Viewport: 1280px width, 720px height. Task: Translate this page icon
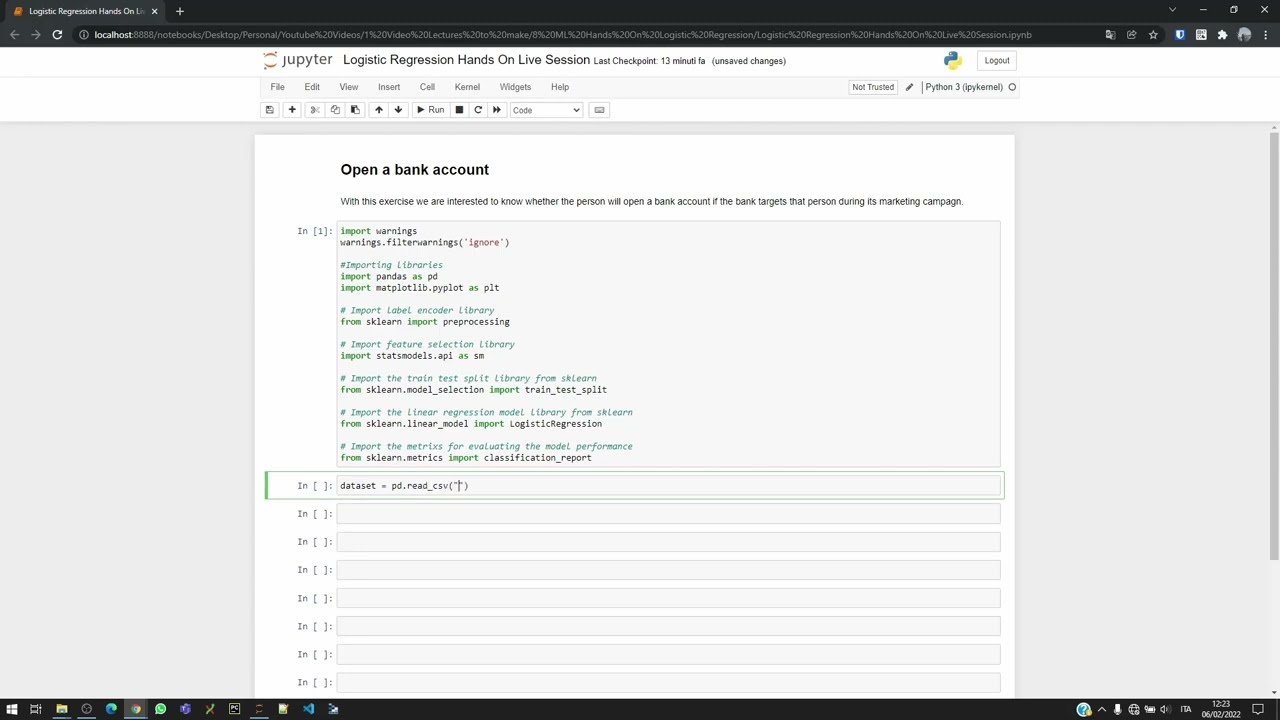(1110, 35)
